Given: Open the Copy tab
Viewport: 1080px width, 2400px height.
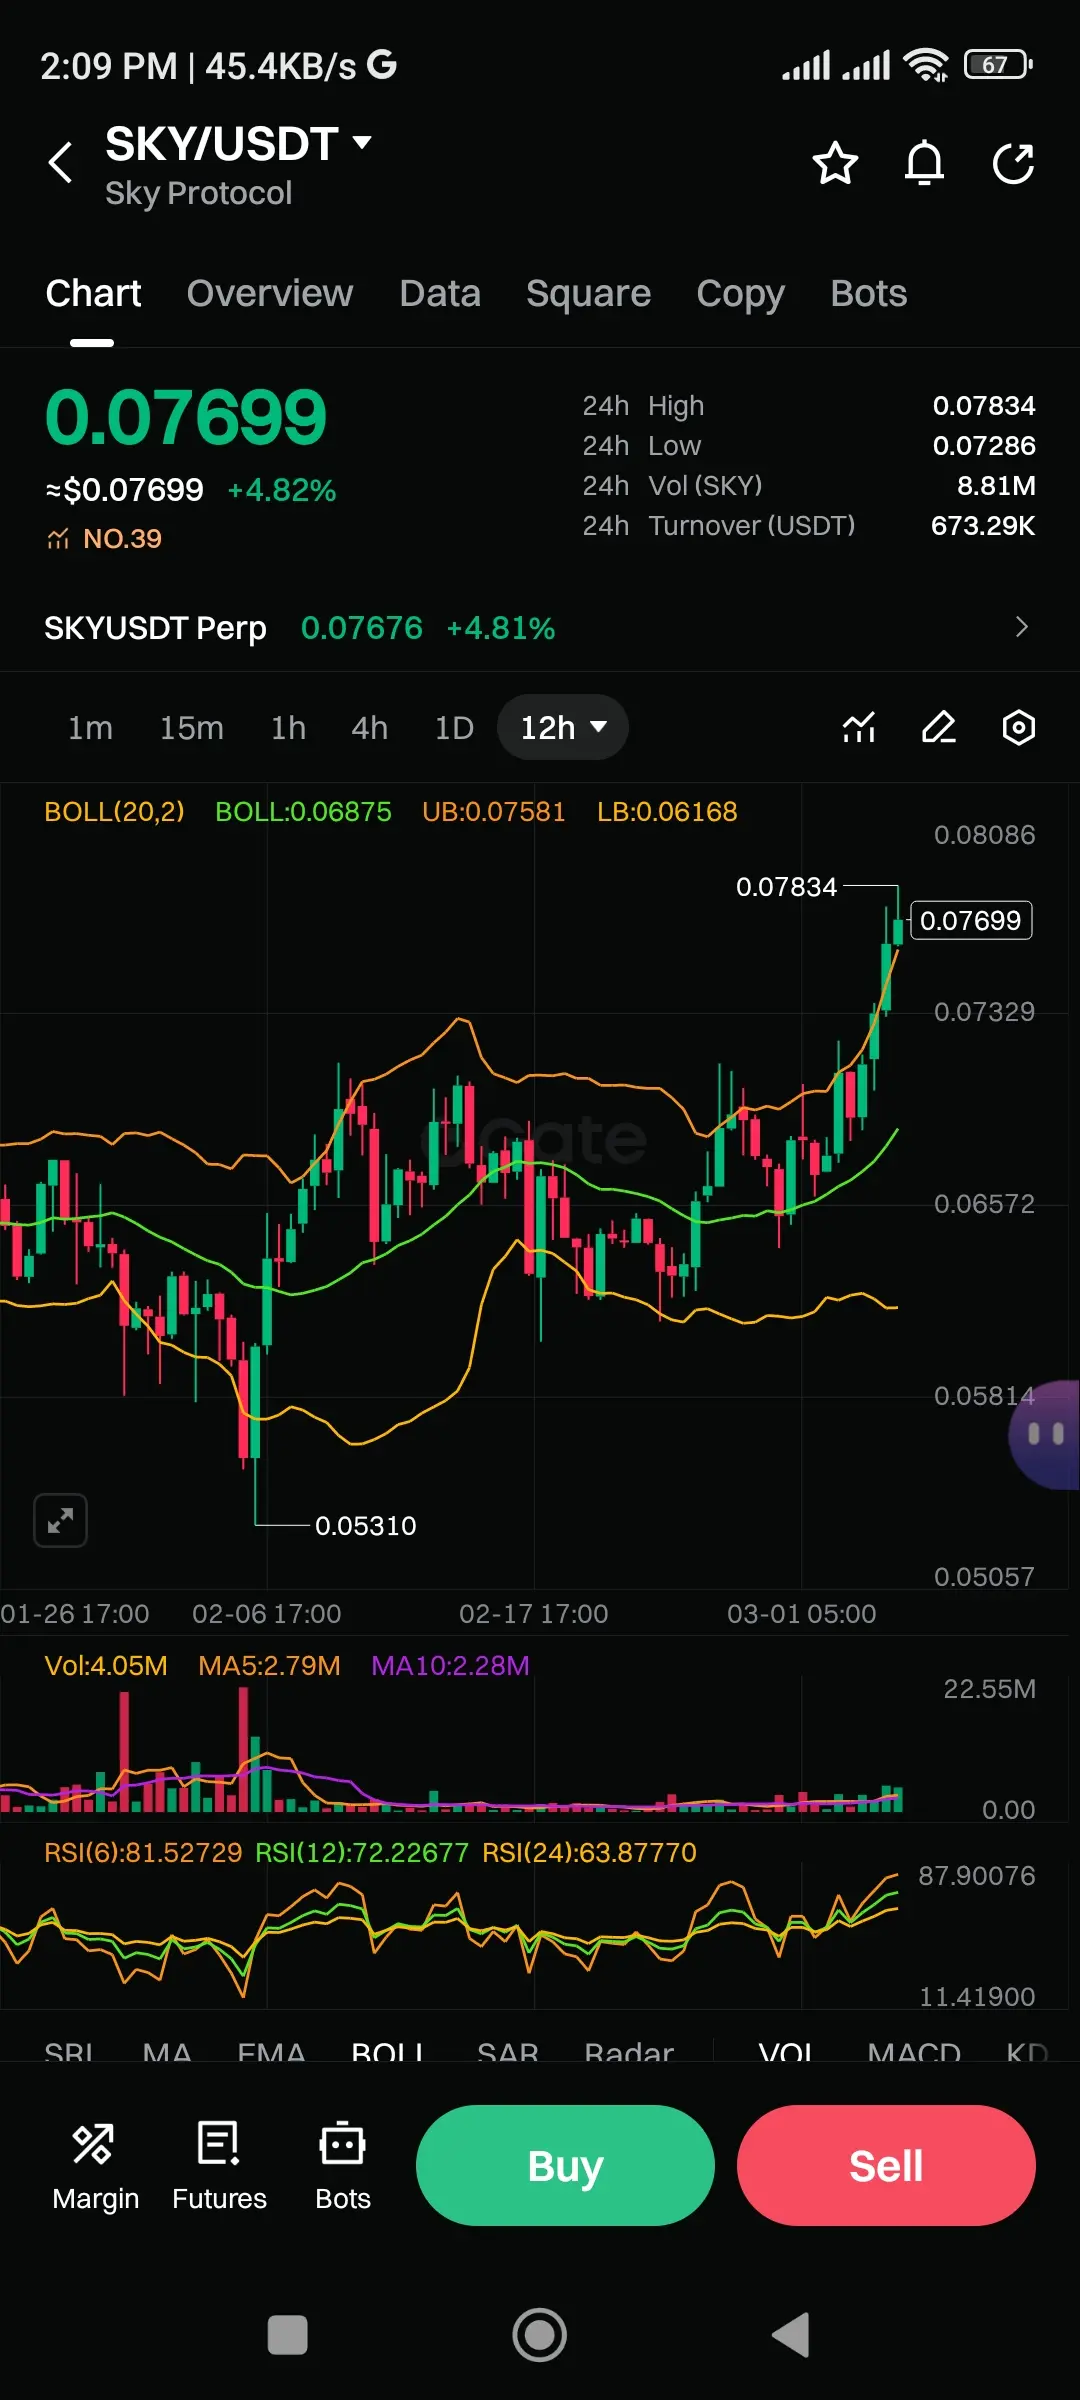Looking at the screenshot, I should pos(740,294).
